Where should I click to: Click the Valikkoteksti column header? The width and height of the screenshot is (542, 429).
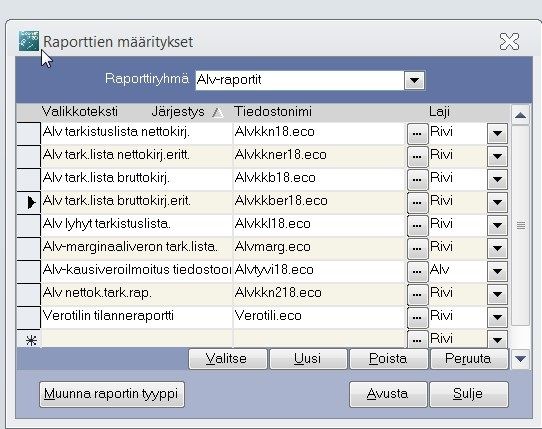80,112
